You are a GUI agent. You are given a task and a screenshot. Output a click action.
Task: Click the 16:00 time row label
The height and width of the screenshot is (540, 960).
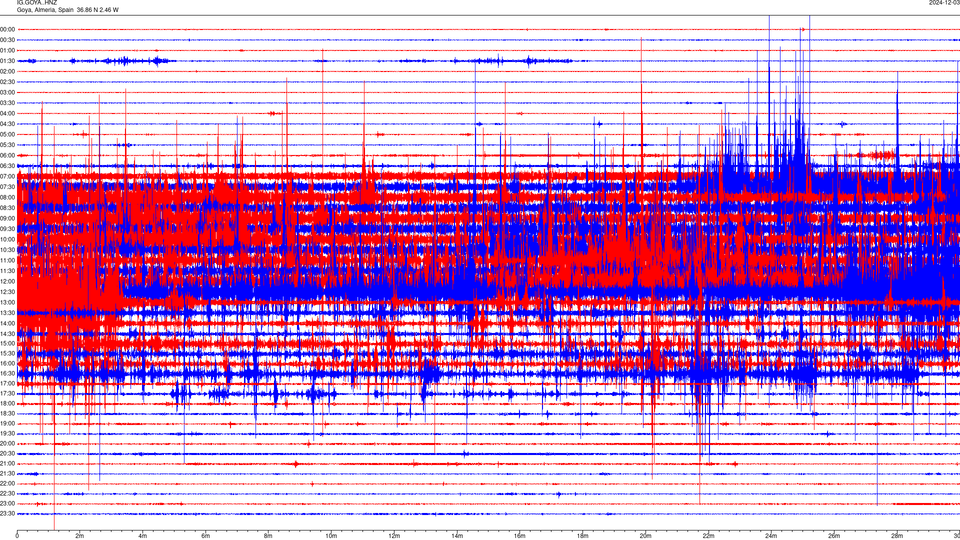pyautogui.click(x=8, y=363)
